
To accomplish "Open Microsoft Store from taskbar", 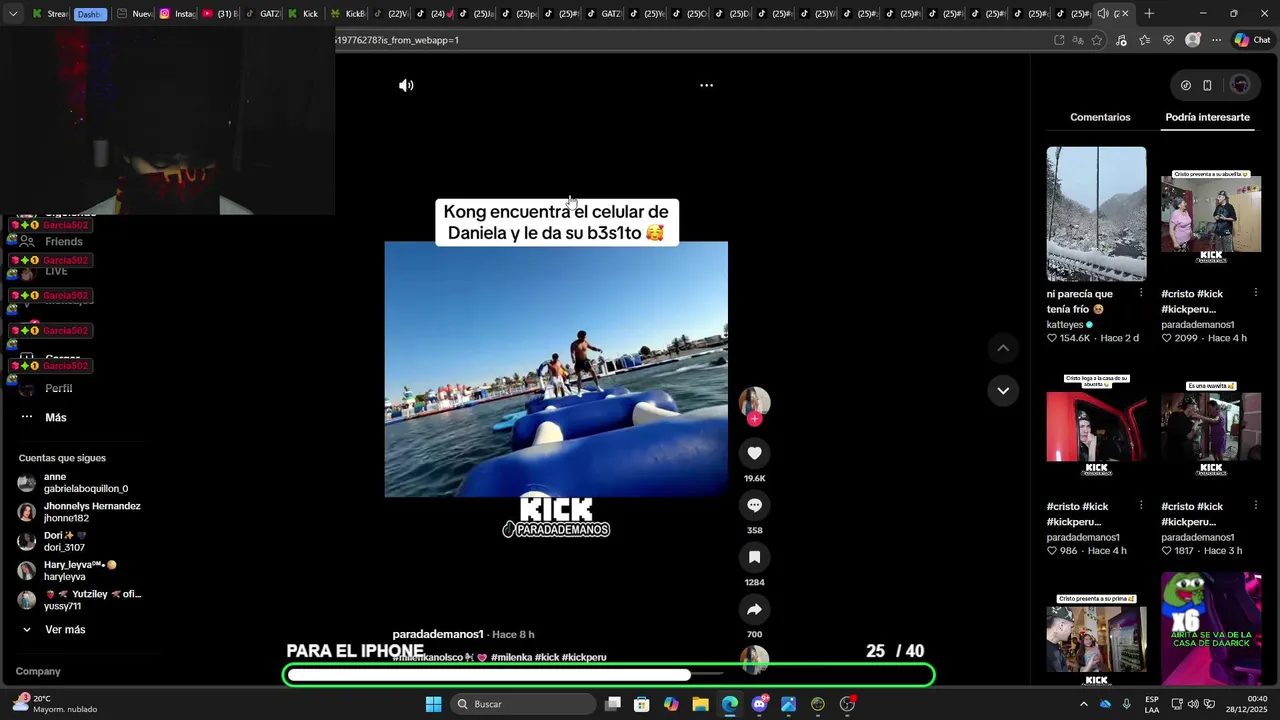I will 642,704.
